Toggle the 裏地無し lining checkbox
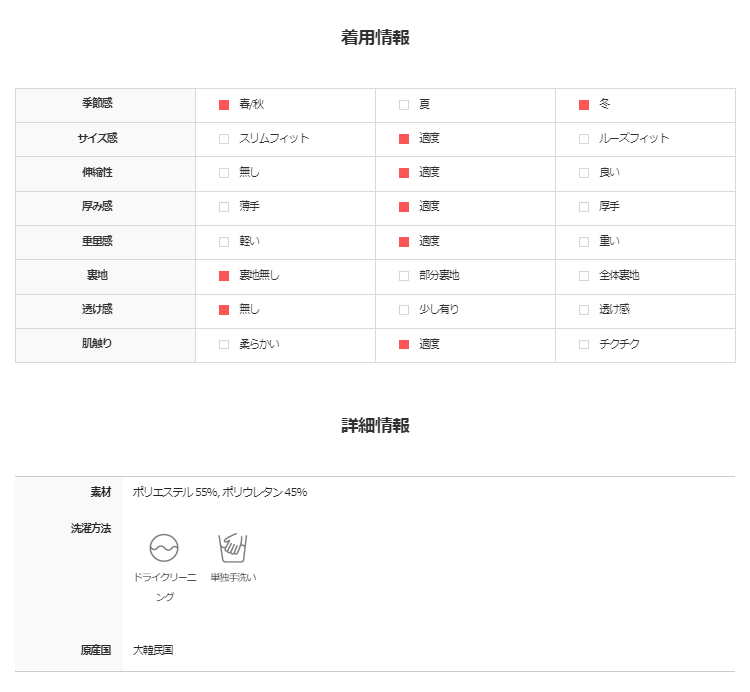 coord(224,276)
